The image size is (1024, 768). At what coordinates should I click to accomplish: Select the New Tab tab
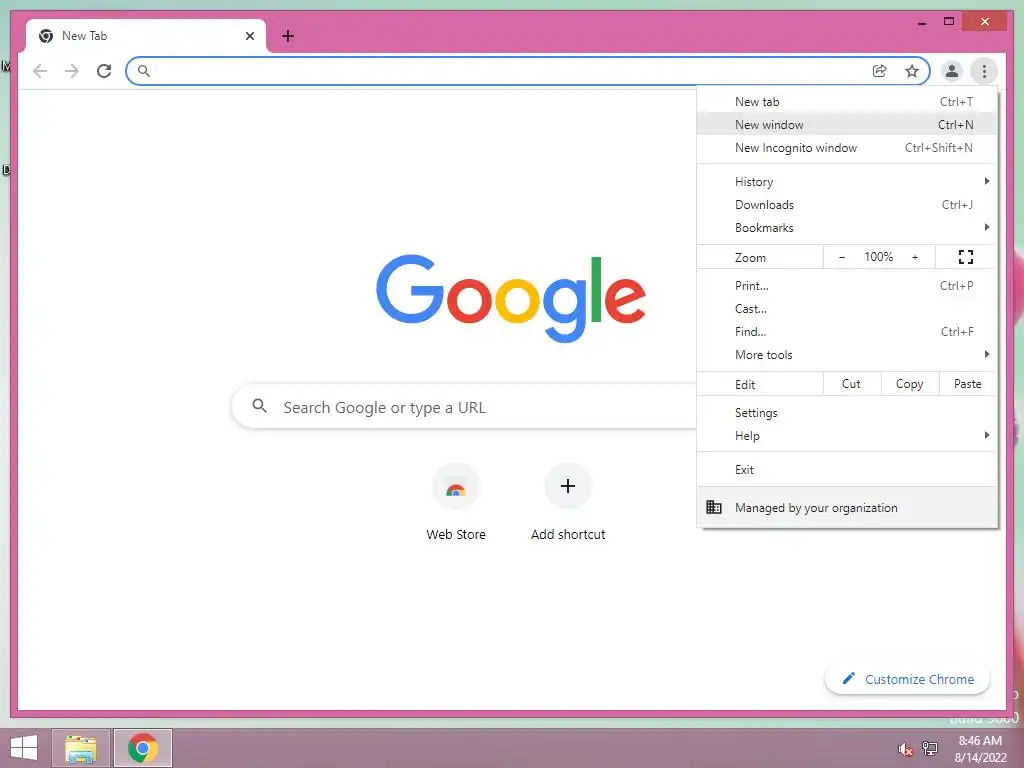[x=145, y=36]
